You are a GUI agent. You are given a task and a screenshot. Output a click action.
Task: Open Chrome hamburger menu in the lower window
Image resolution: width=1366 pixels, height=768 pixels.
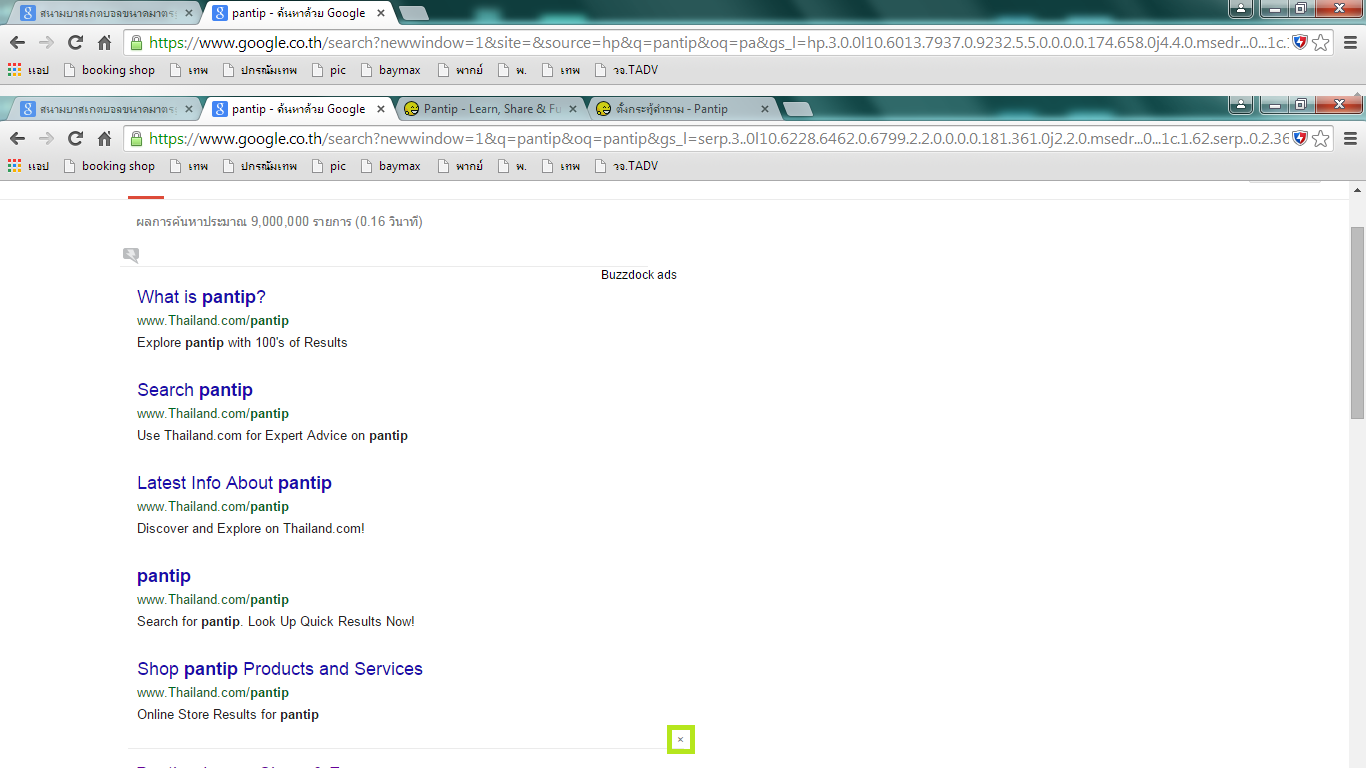pyautogui.click(x=1350, y=139)
